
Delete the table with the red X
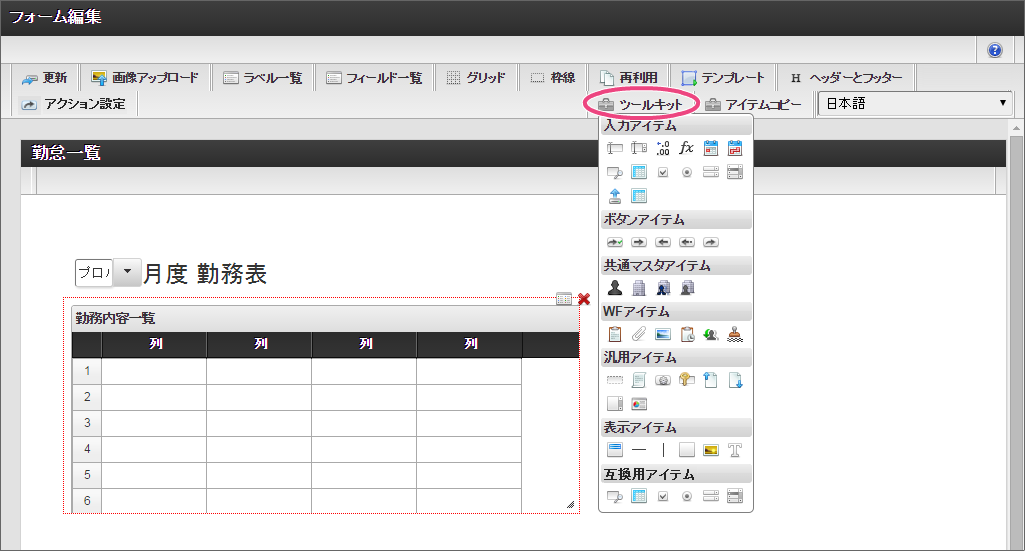584,299
